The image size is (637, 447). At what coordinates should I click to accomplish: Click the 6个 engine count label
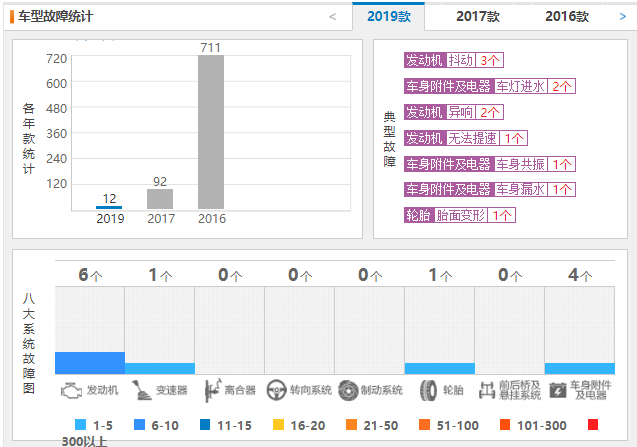coord(90,275)
